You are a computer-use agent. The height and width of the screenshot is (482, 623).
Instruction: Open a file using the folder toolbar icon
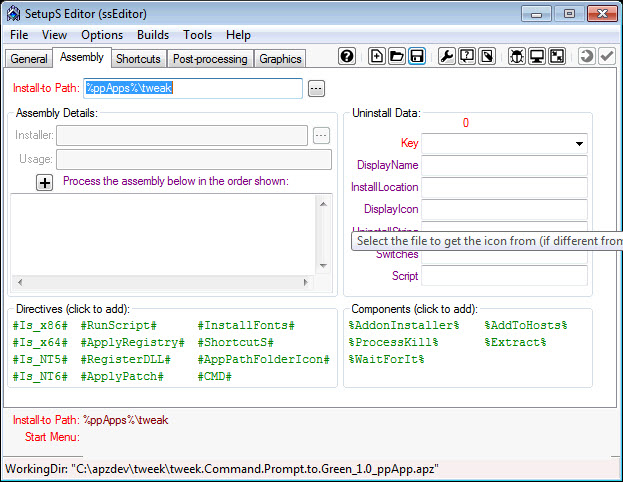pyautogui.click(x=396, y=56)
